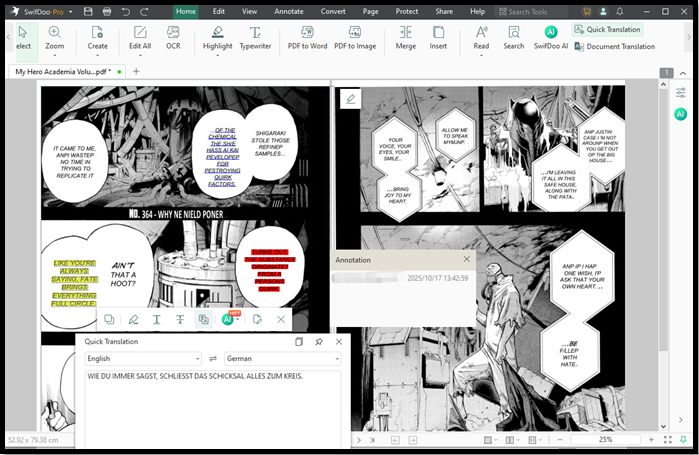The image size is (699, 455).
Task: Open SwifDoo AI from the ribbon
Action: pos(549,37)
